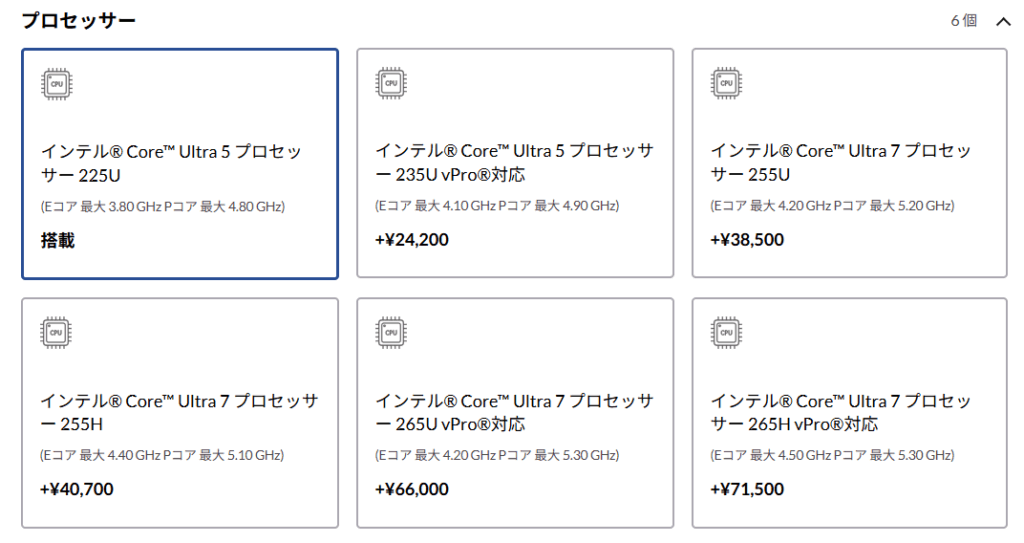Click CPU icon on Ultra 7 255H card
Screen dimensions: 1024x543
pos(57,333)
